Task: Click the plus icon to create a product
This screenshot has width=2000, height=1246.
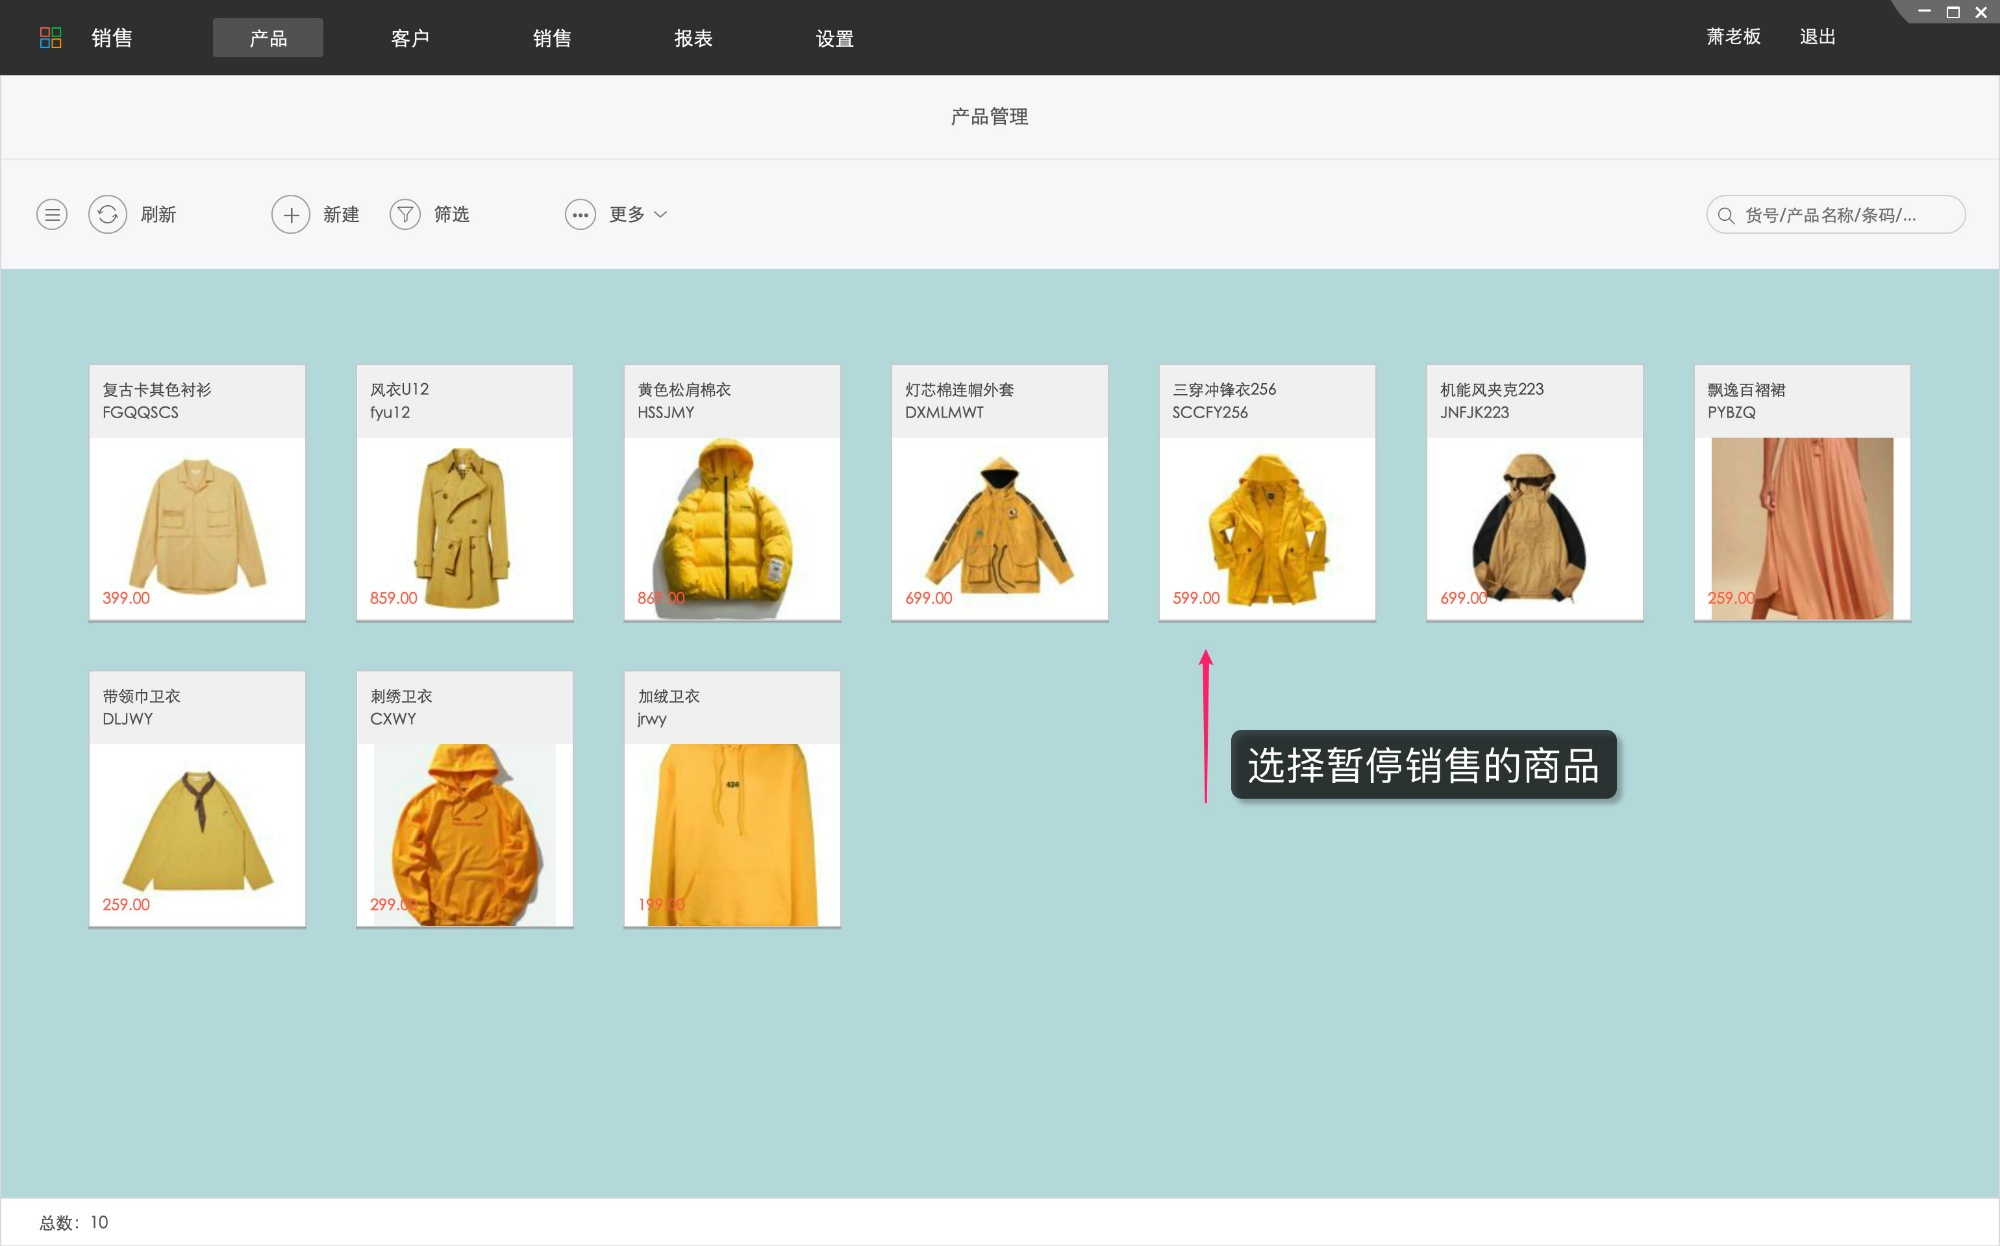Action: coord(291,214)
